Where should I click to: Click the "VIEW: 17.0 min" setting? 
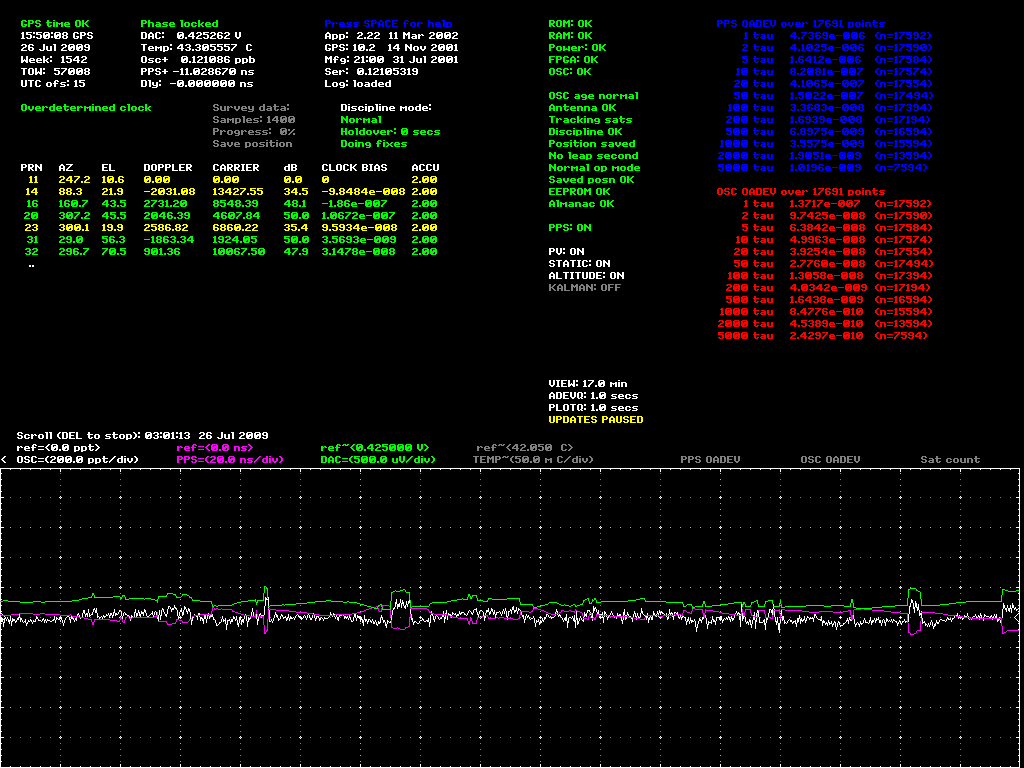[587, 383]
